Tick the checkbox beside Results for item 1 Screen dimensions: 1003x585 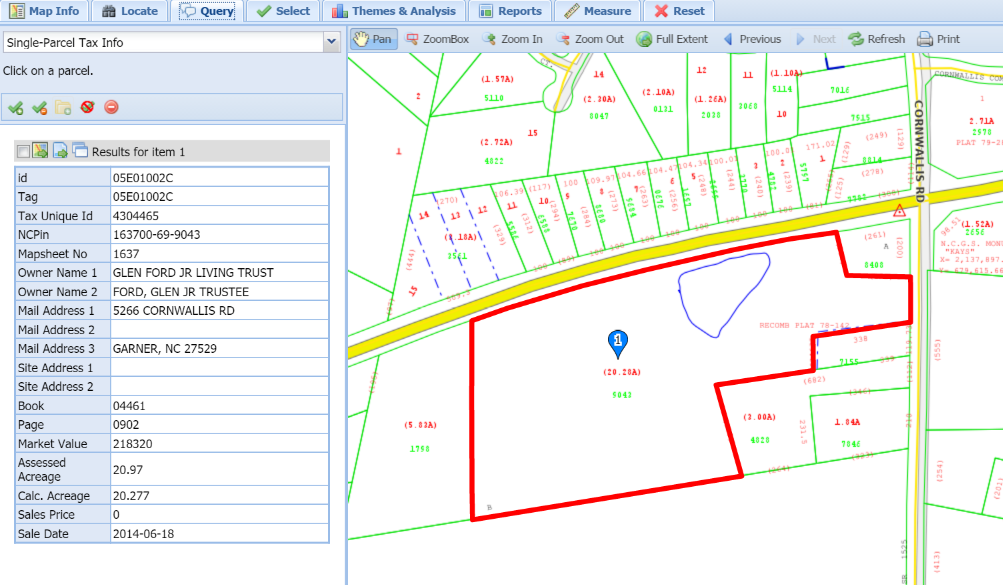23,151
